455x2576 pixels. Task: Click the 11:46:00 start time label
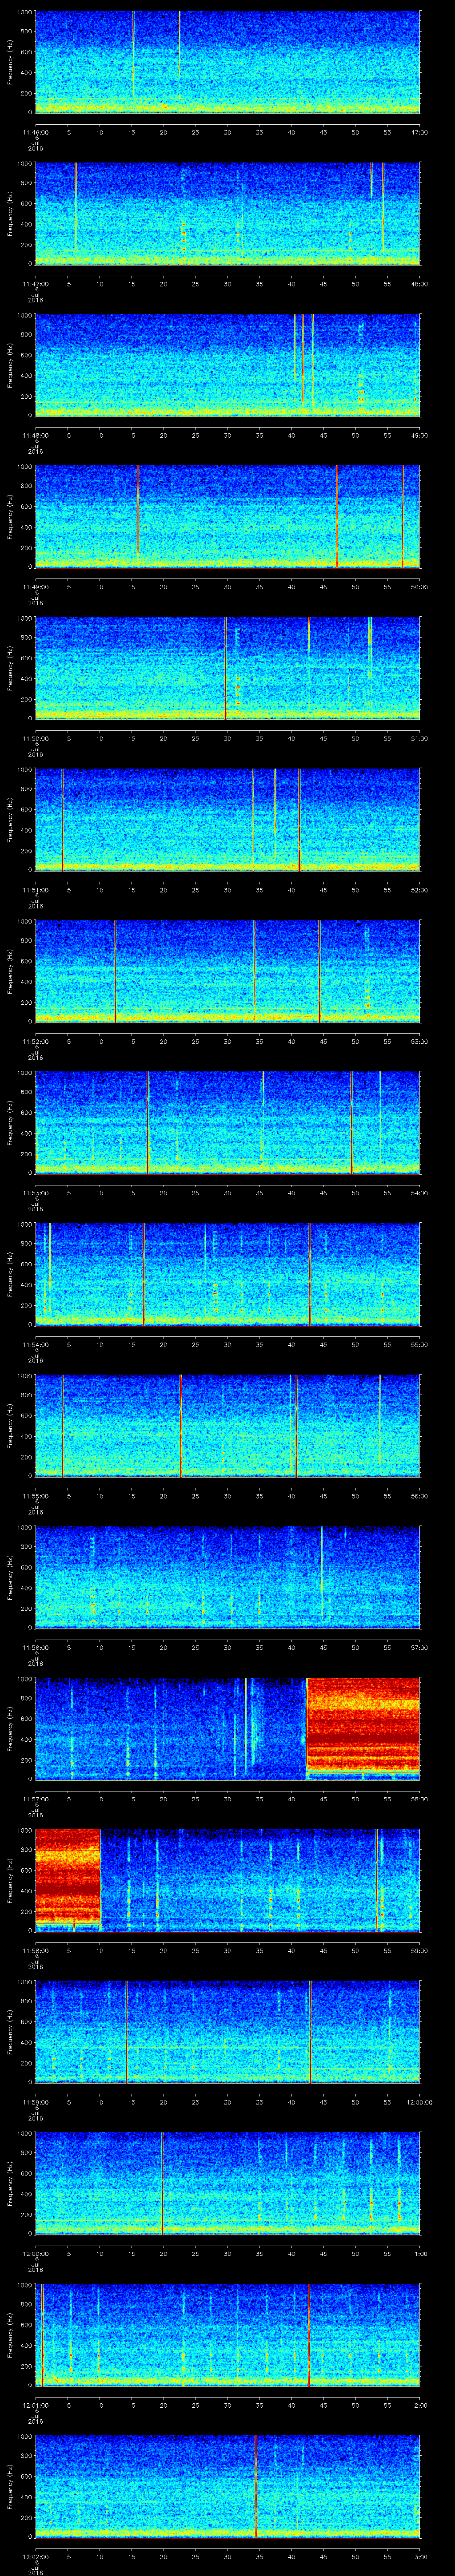point(36,132)
